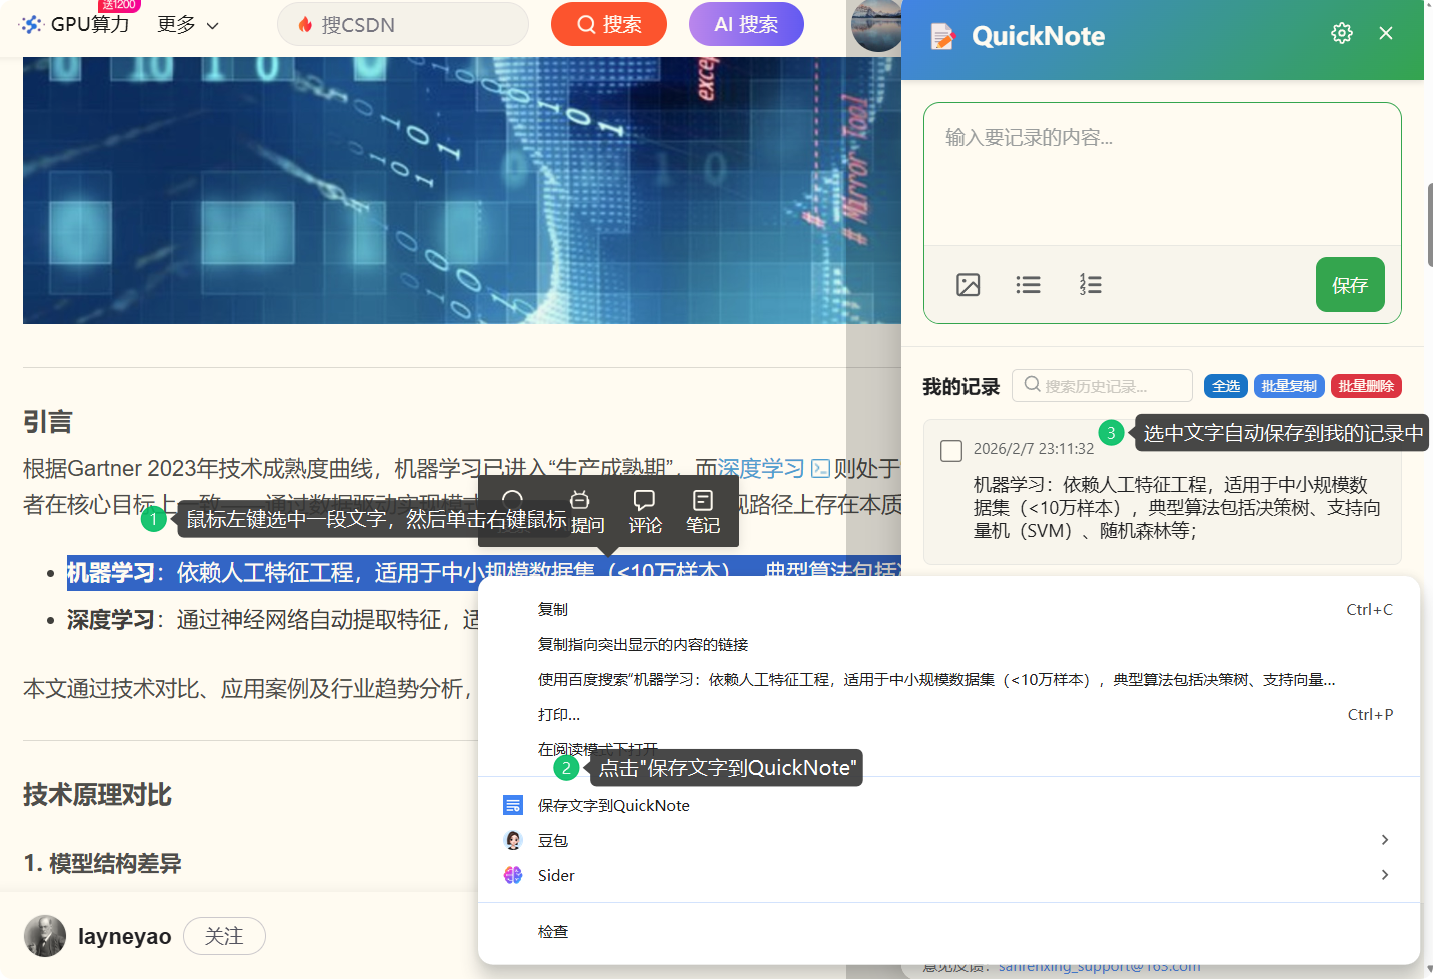The image size is (1433, 979).
Task: Click the 关注 button next to layneyao
Action: (224, 936)
